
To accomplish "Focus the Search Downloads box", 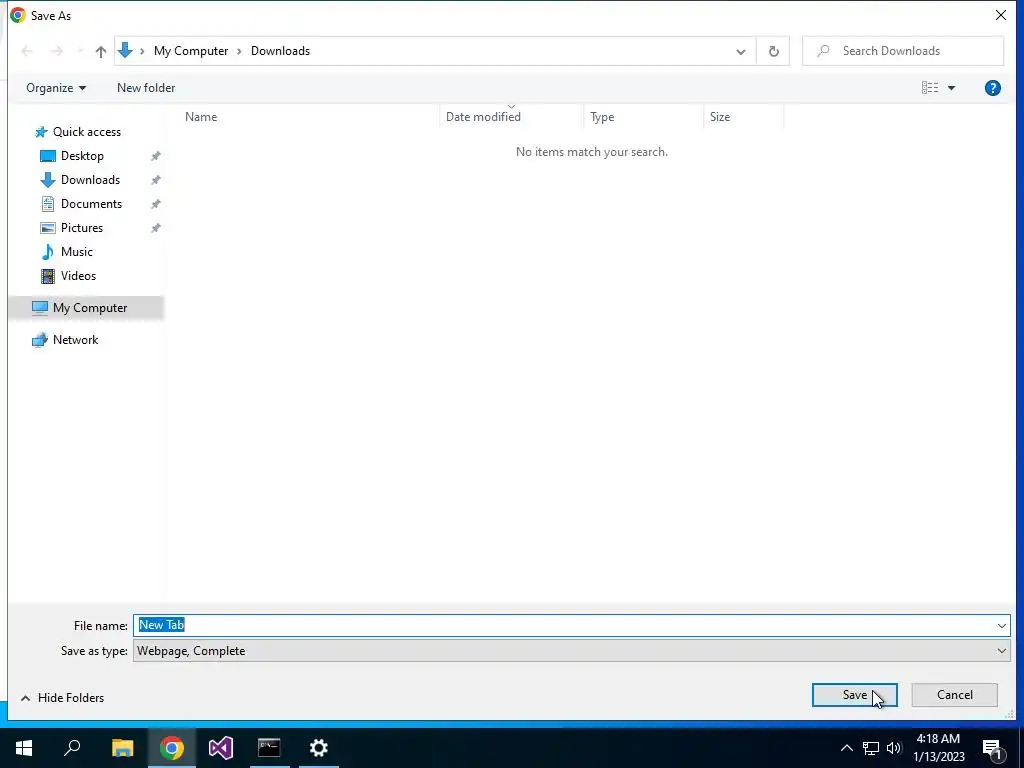I will pyautogui.click(x=903, y=51).
